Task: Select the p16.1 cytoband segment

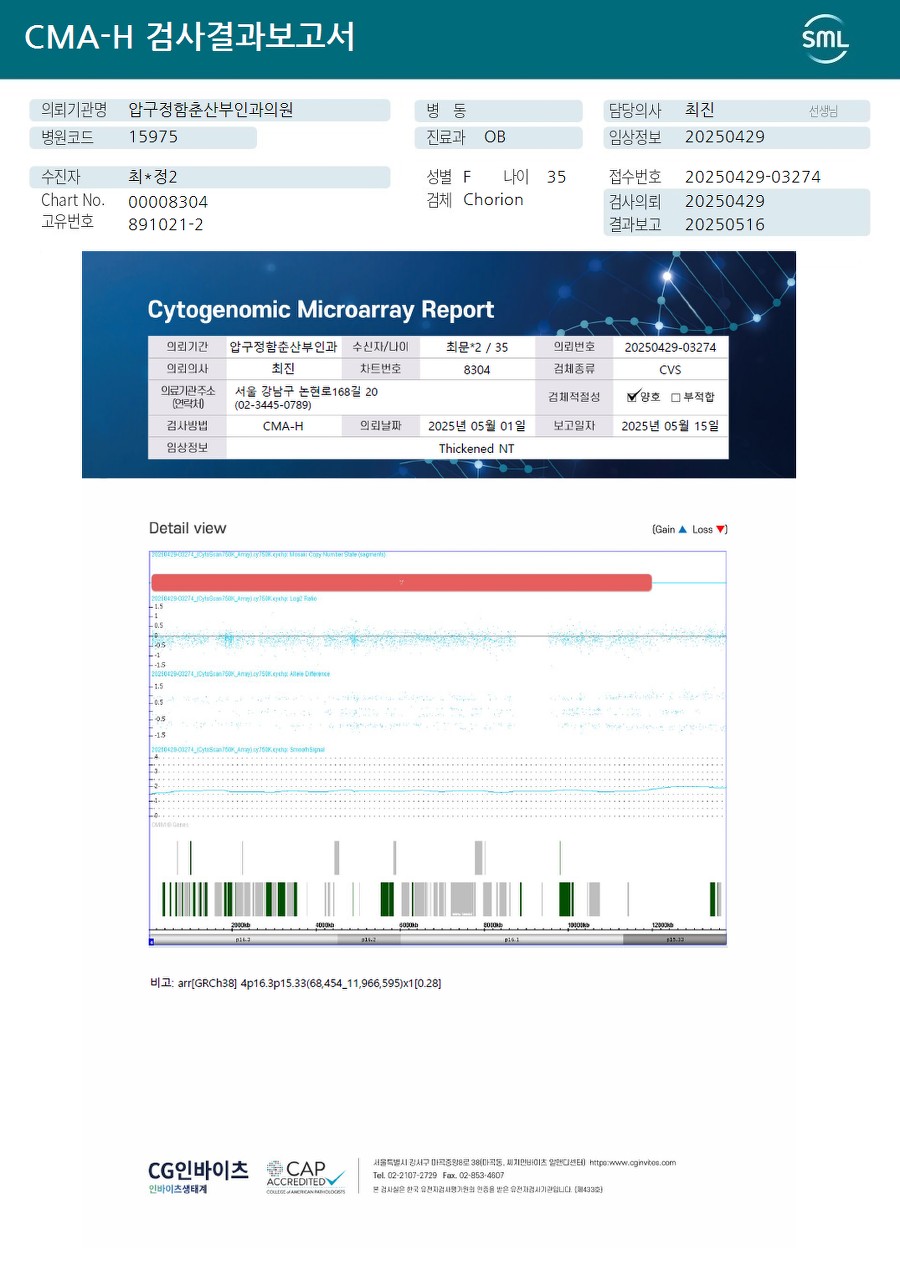Action: (x=511, y=940)
